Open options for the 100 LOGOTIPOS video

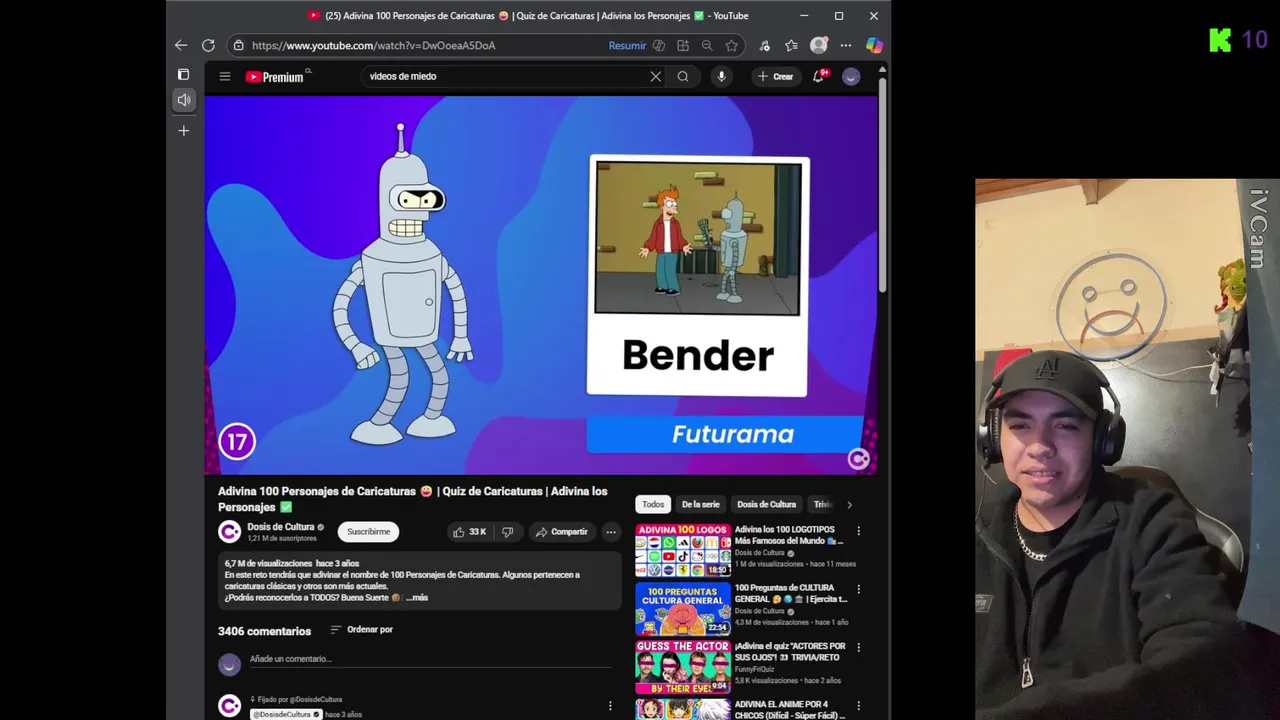point(858,531)
